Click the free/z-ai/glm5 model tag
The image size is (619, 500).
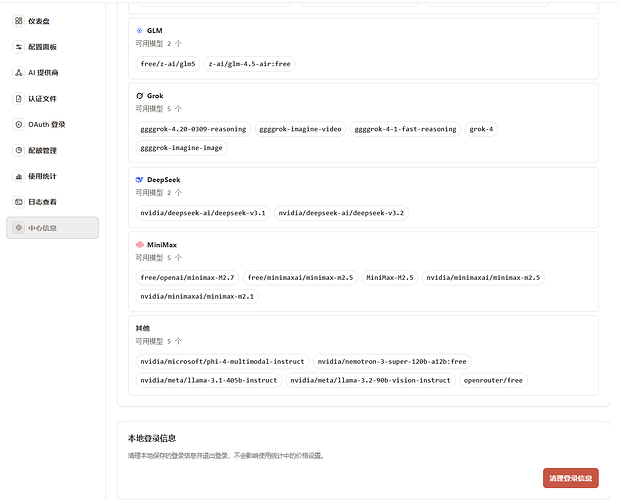click(168, 64)
